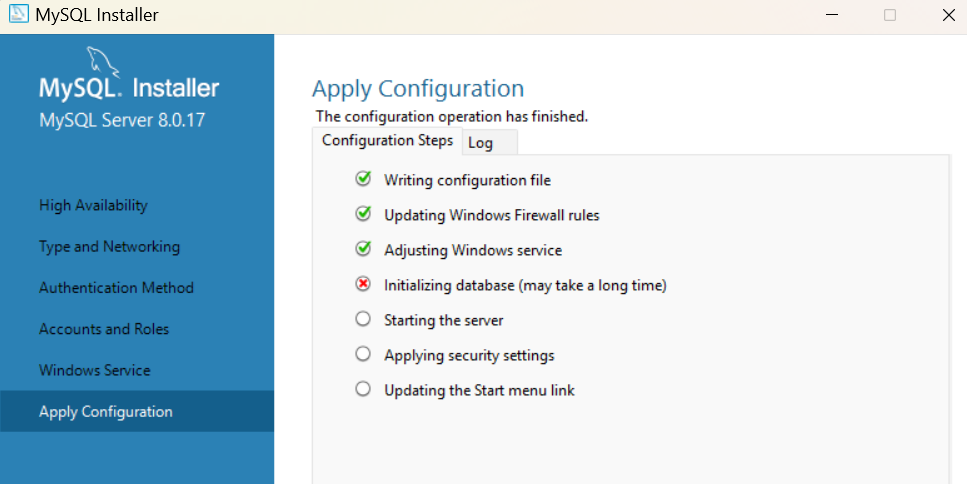Image resolution: width=967 pixels, height=484 pixels.
Task: Click pending circle beside Applying security settings
Action: click(363, 354)
